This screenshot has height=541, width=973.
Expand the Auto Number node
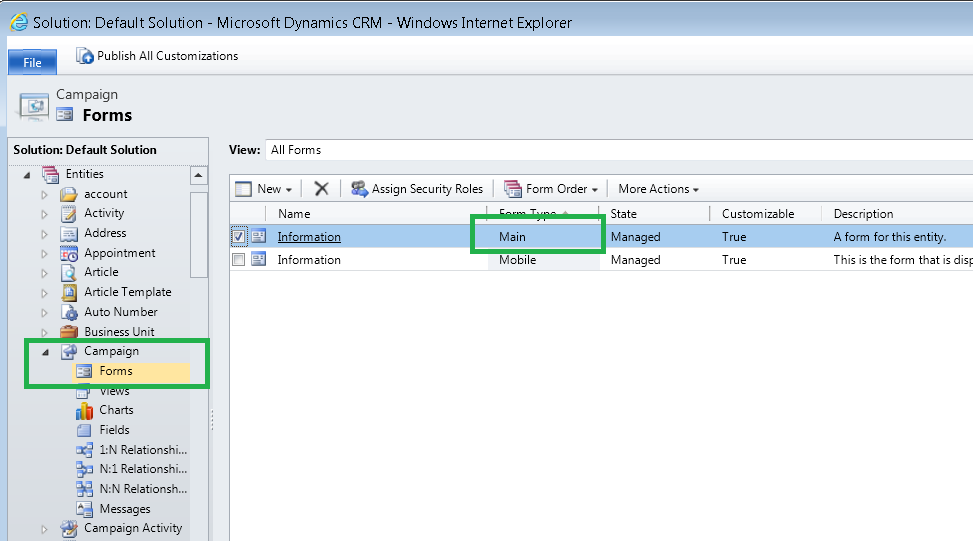click(x=44, y=313)
